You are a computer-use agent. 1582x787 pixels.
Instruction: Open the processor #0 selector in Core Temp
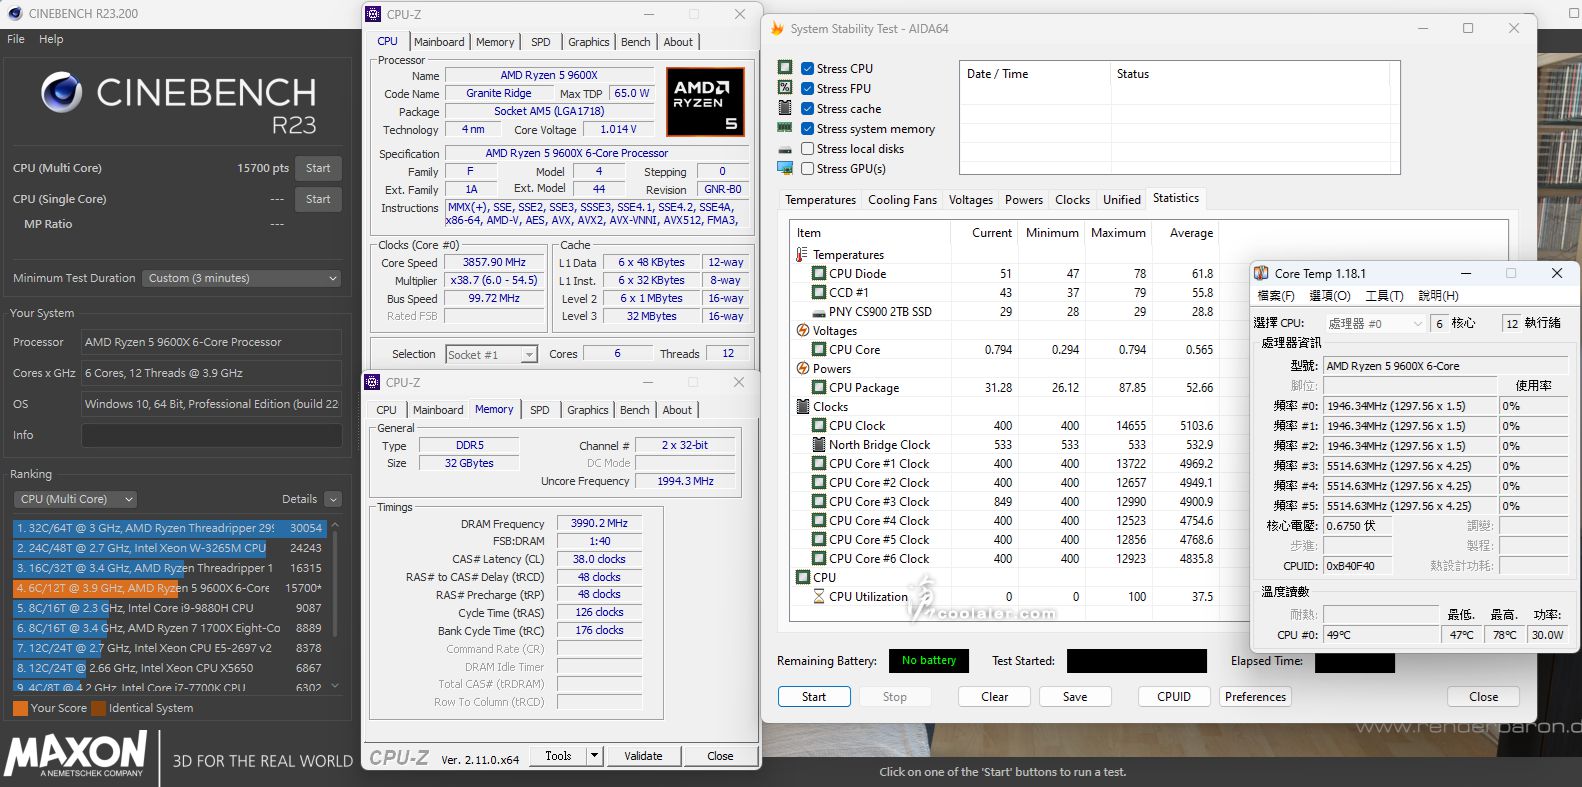click(x=1375, y=323)
